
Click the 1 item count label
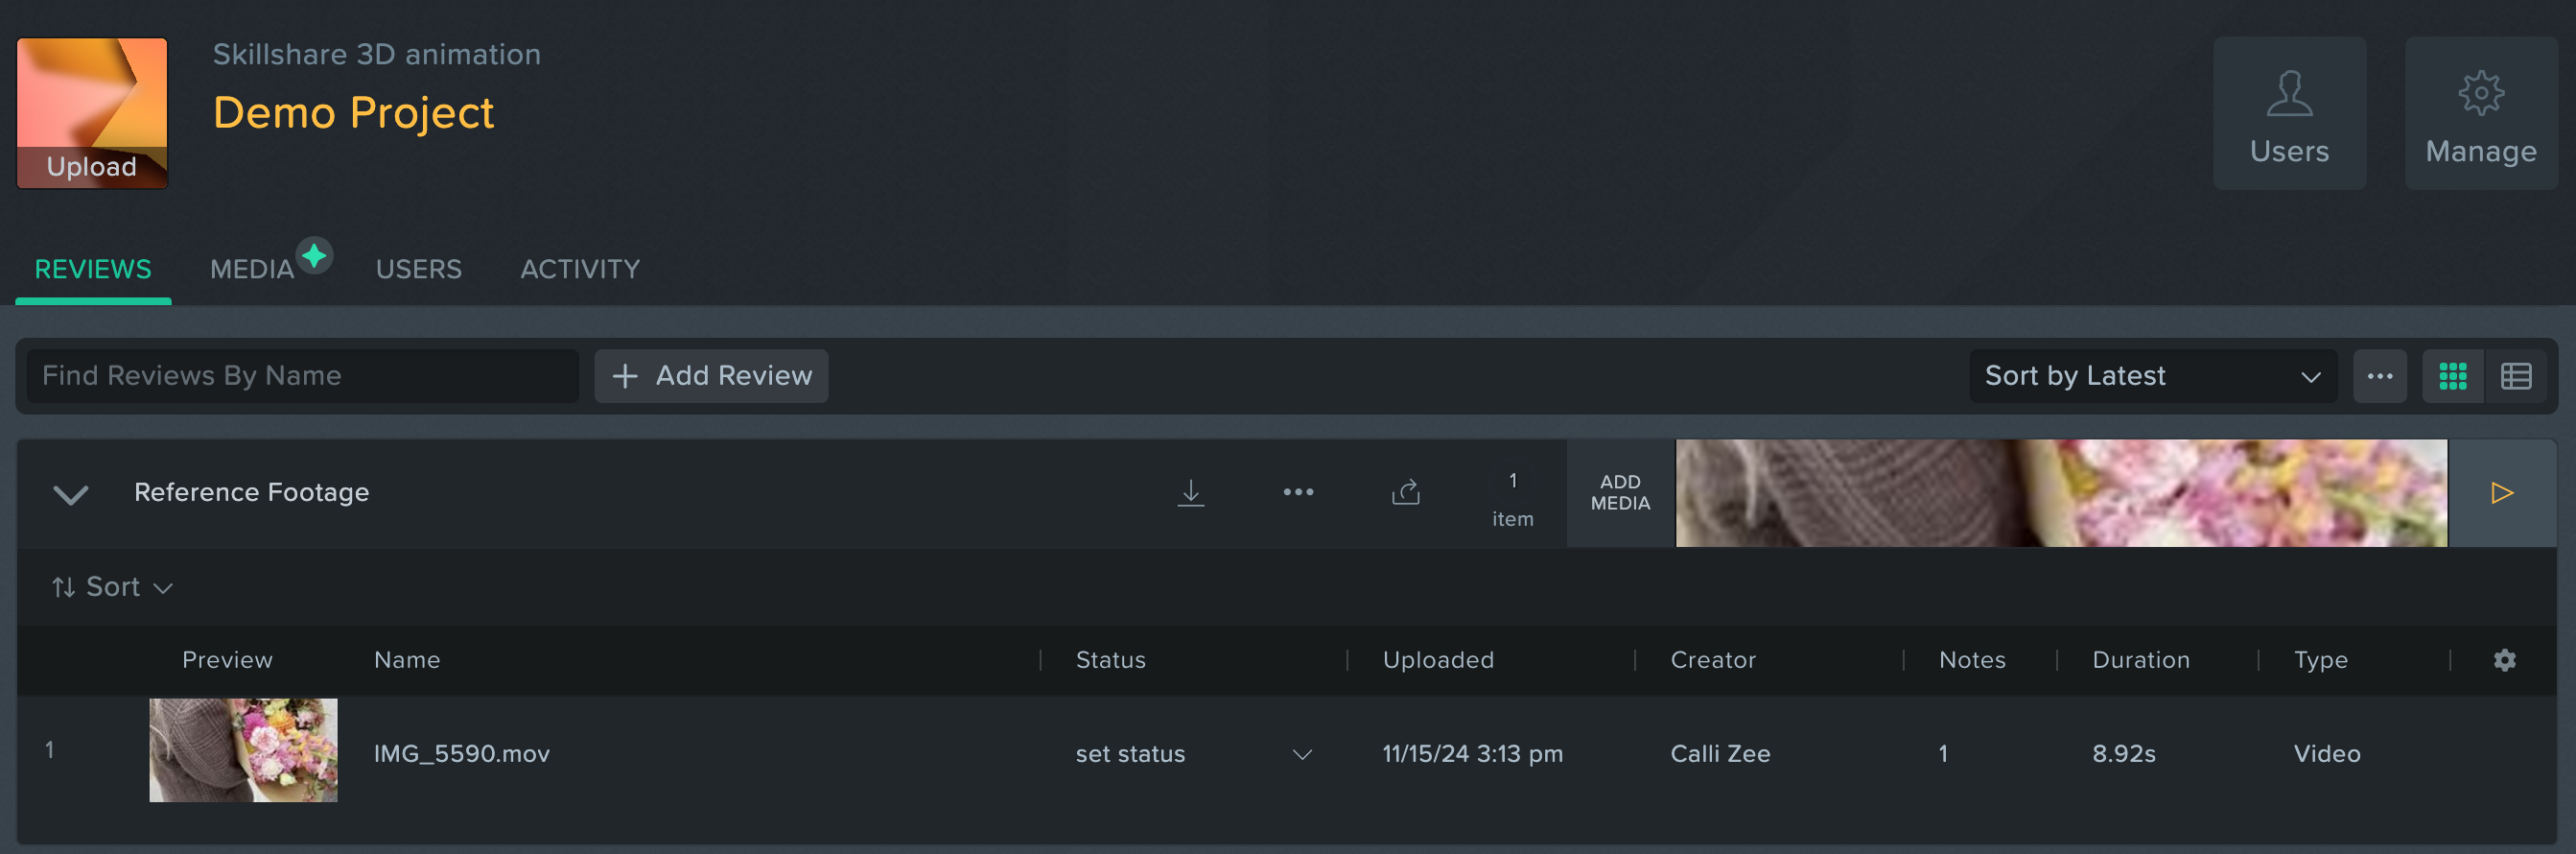pyautogui.click(x=1512, y=499)
